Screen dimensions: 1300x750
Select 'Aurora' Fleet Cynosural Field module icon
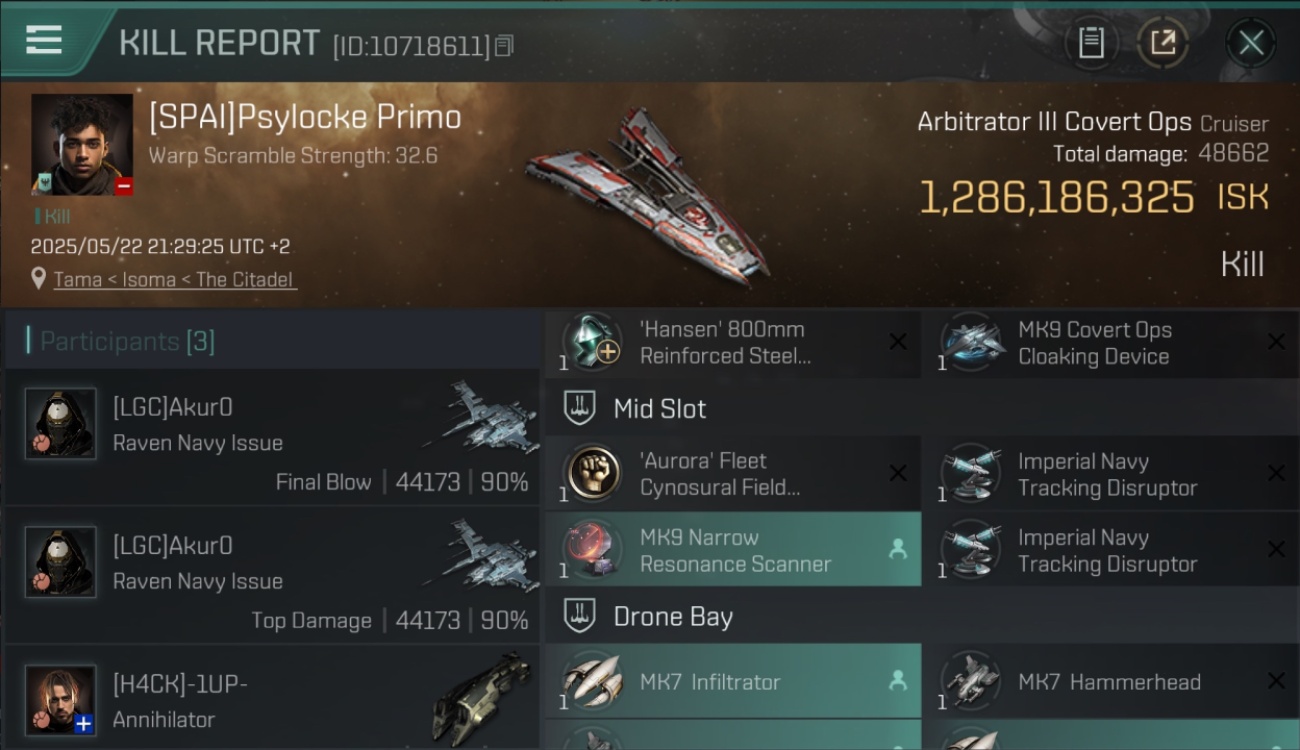[x=594, y=474]
